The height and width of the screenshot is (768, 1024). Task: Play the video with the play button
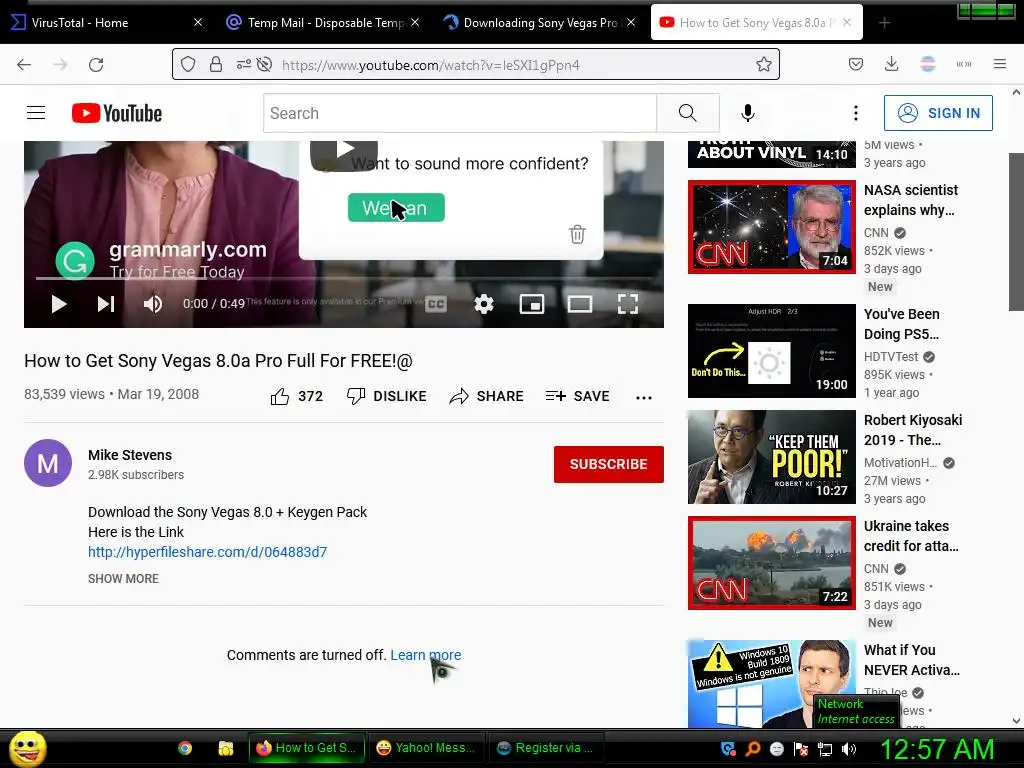click(x=59, y=304)
